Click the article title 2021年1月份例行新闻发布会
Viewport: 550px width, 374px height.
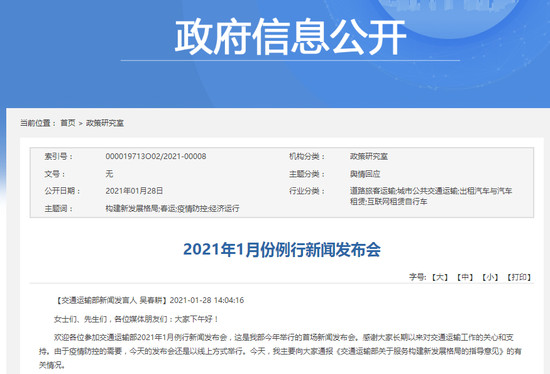[282, 250]
